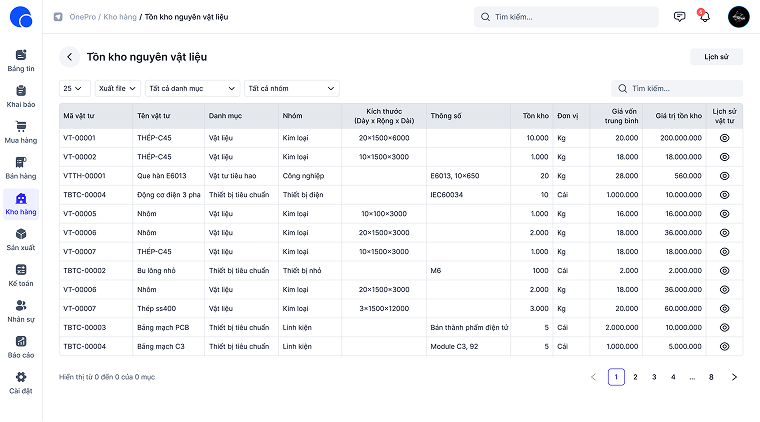The width and height of the screenshot is (760, 422).
Task: Open the Xuất file dropdown
Action: click(117, 88)
